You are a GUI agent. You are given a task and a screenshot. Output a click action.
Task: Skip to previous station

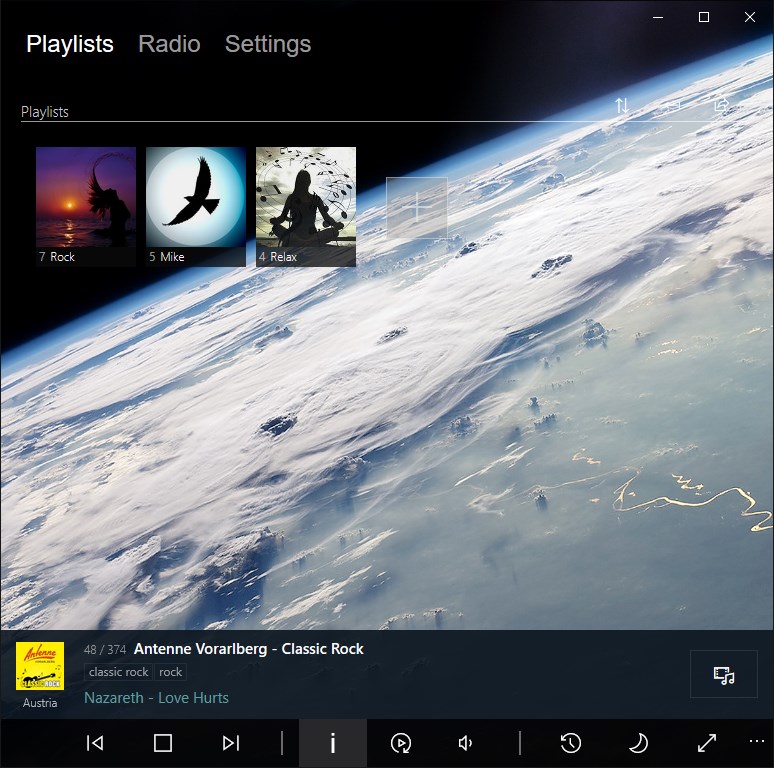pyautogui.click(x=95, y=743)
